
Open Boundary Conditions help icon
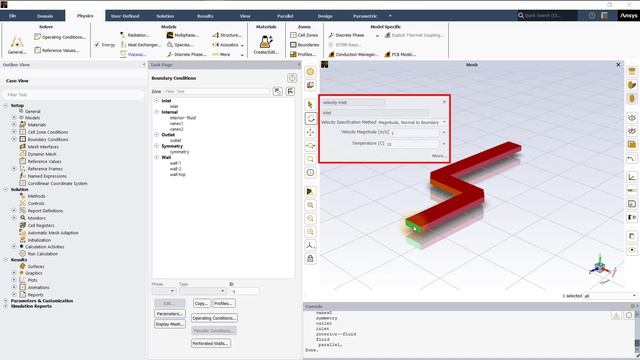pyautogui.click(x=292, y=78)
